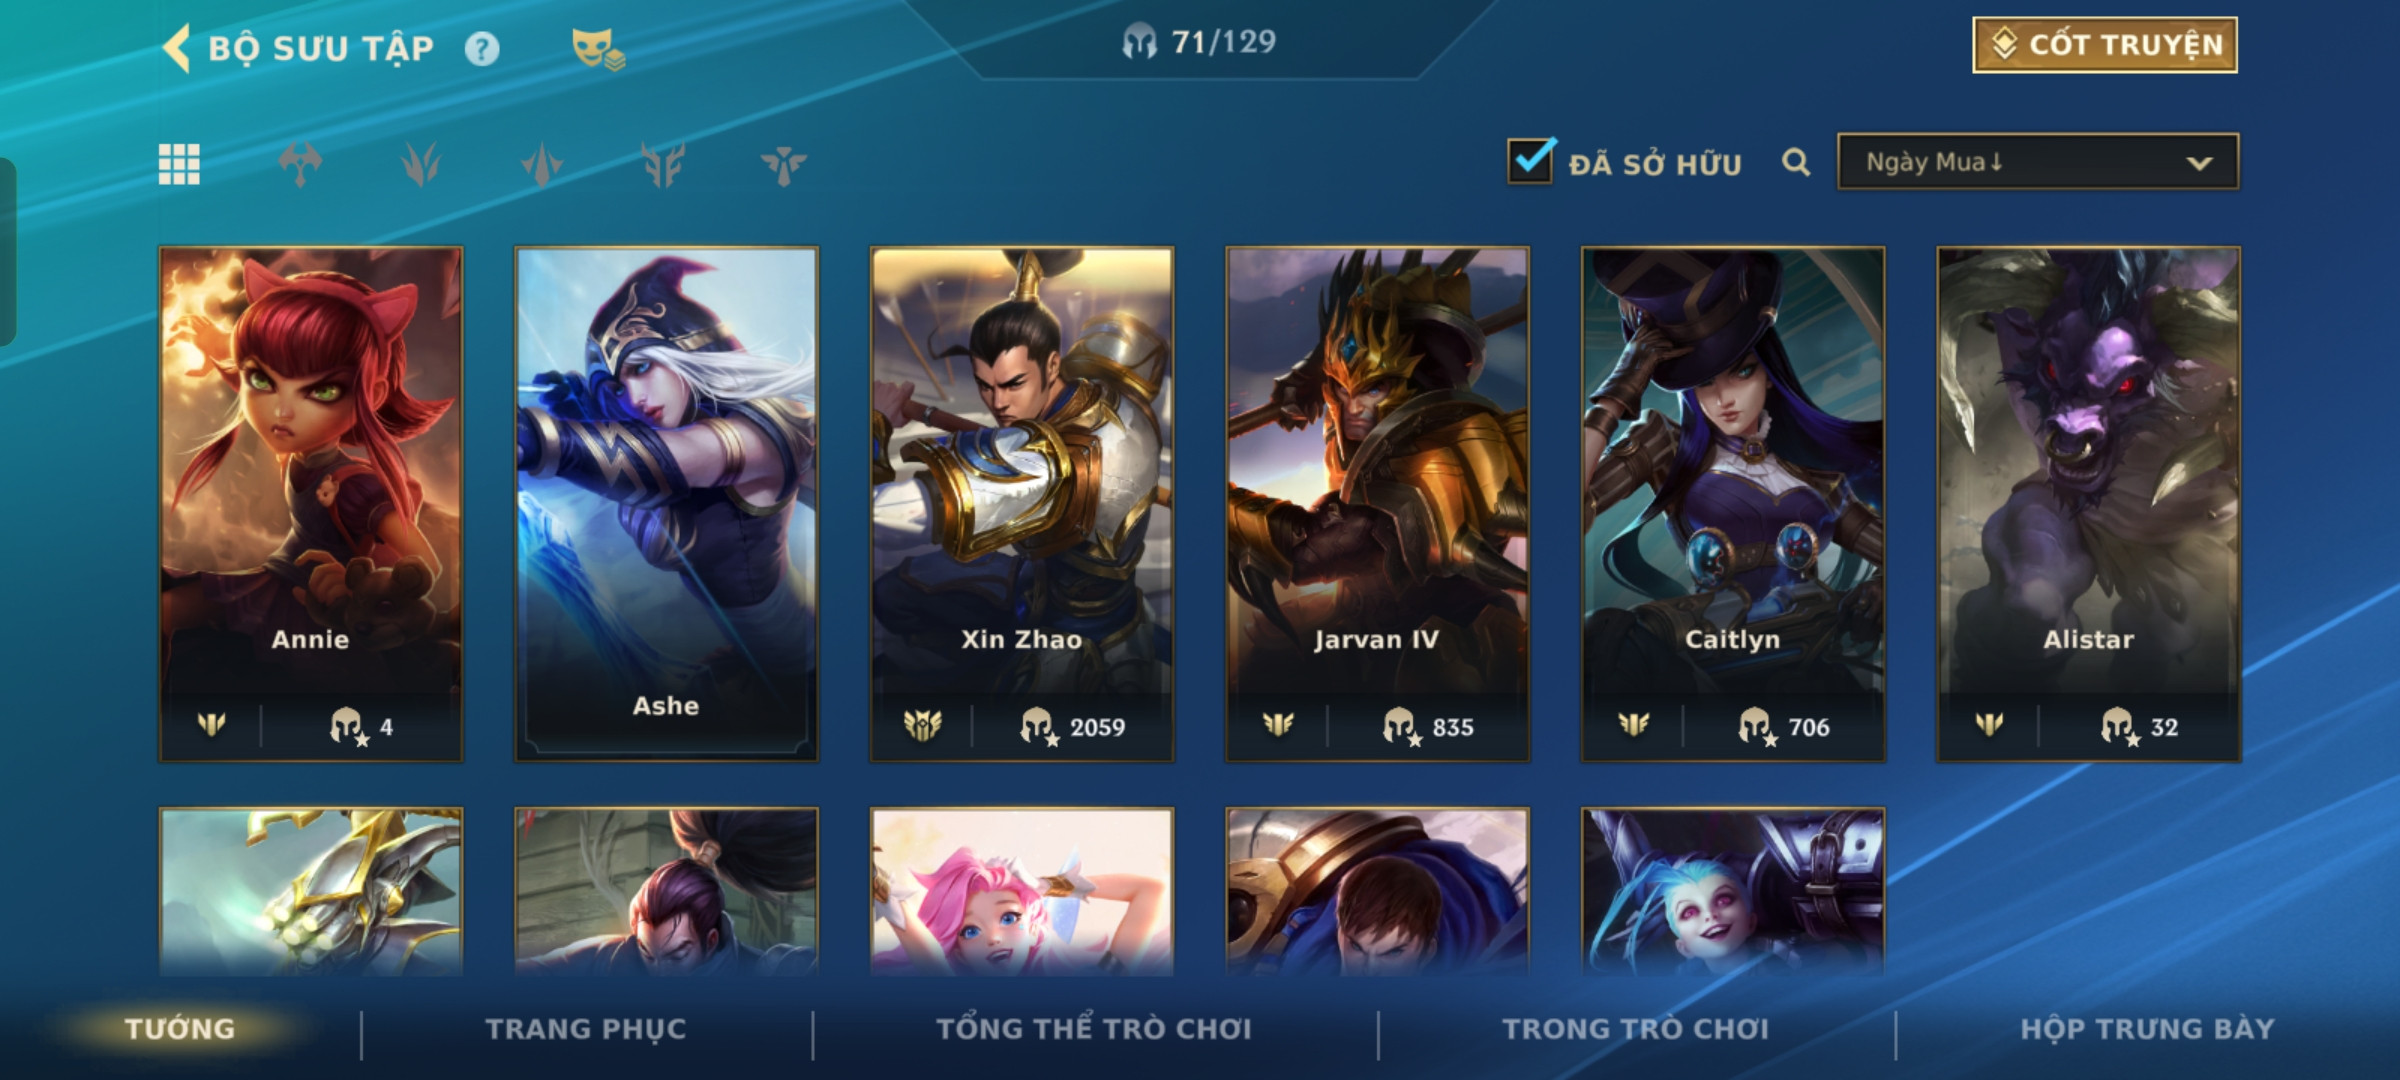Image resolution: width=2400 pixels, height=1080 pixels.
Task: Filter champions by the second role icon
Action: click(421, 164)
